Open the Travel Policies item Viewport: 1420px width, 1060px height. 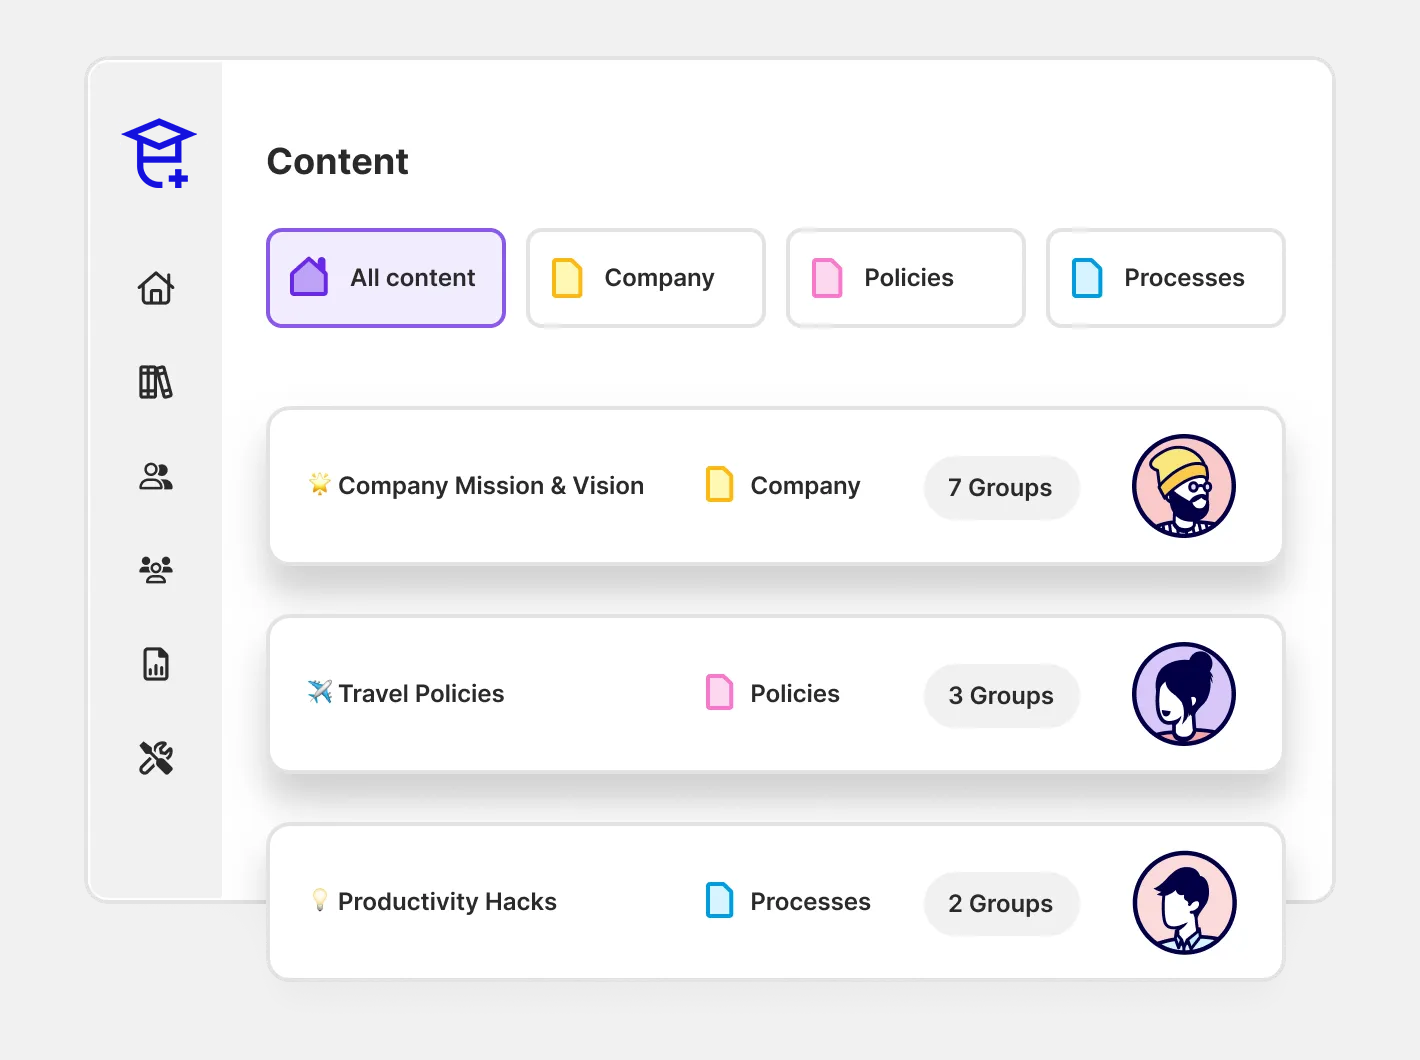click(x=420, y=694)
